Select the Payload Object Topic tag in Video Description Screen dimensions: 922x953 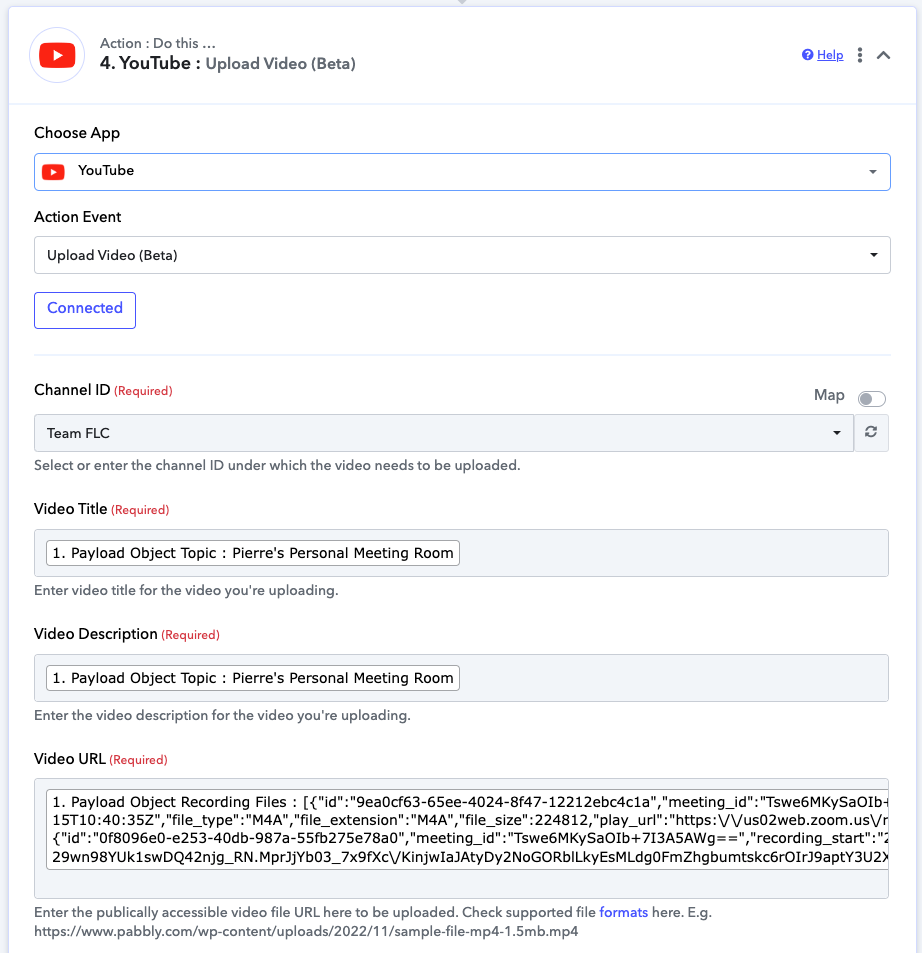pos(253,678)
